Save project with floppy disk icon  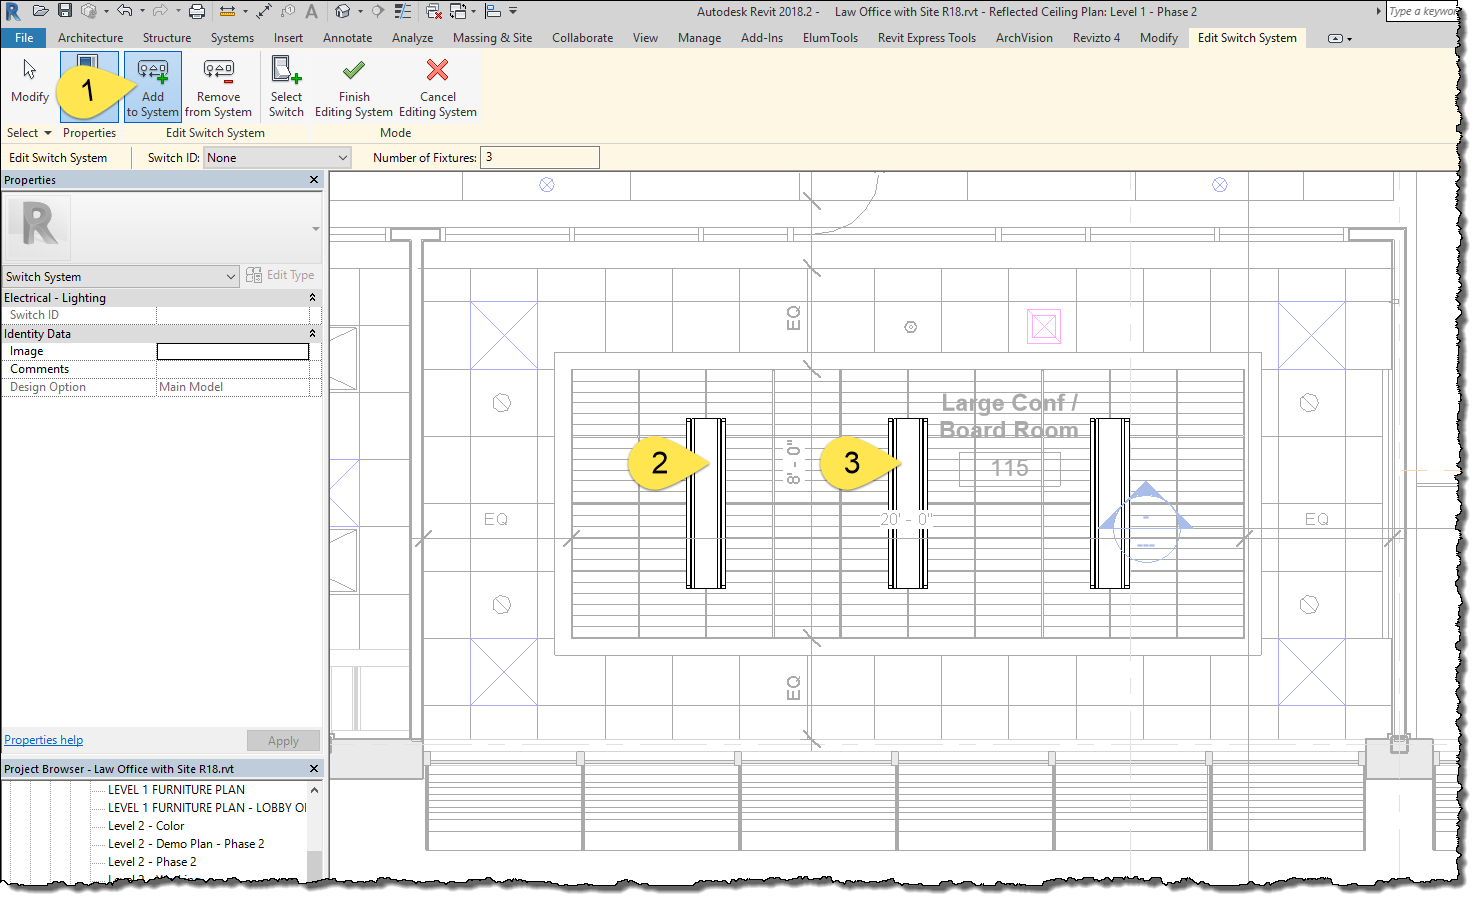(x=65, y=11)
